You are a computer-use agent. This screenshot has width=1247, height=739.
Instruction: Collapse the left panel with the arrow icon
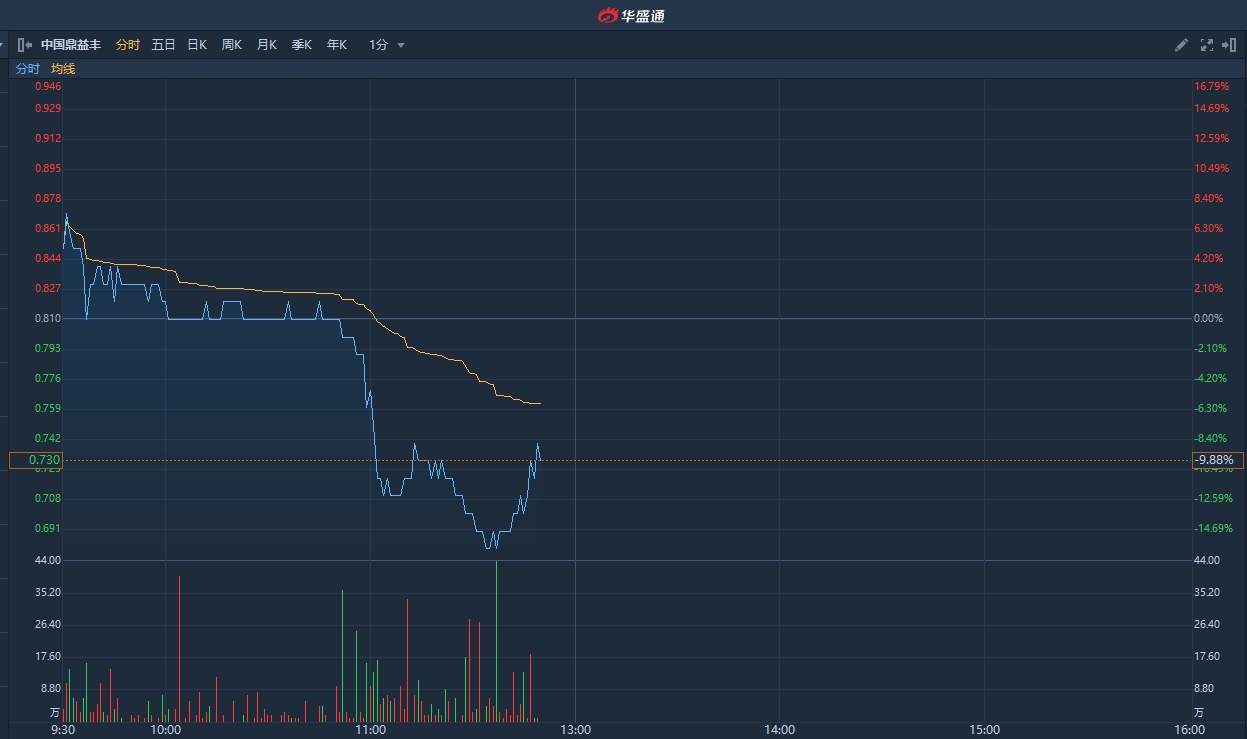pos(24,45)
